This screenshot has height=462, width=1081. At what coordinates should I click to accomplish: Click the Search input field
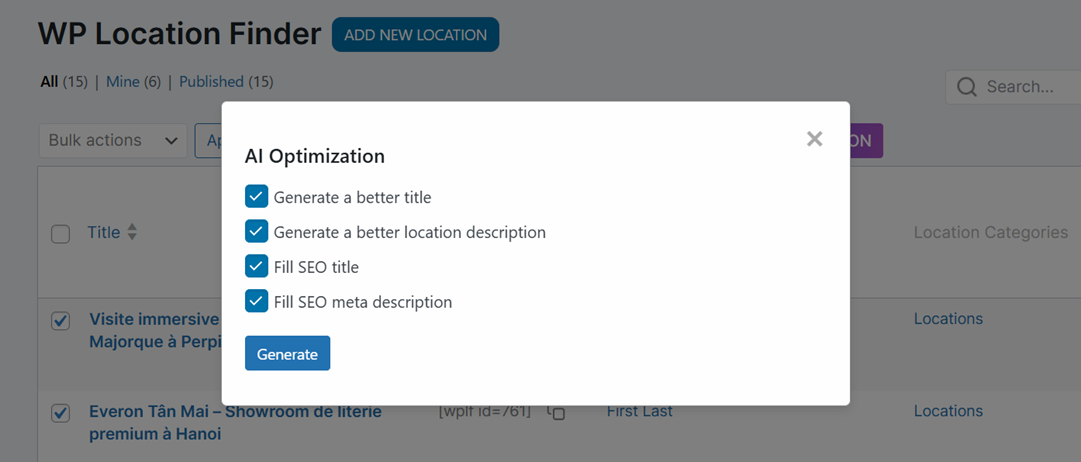pos(1013,87)
